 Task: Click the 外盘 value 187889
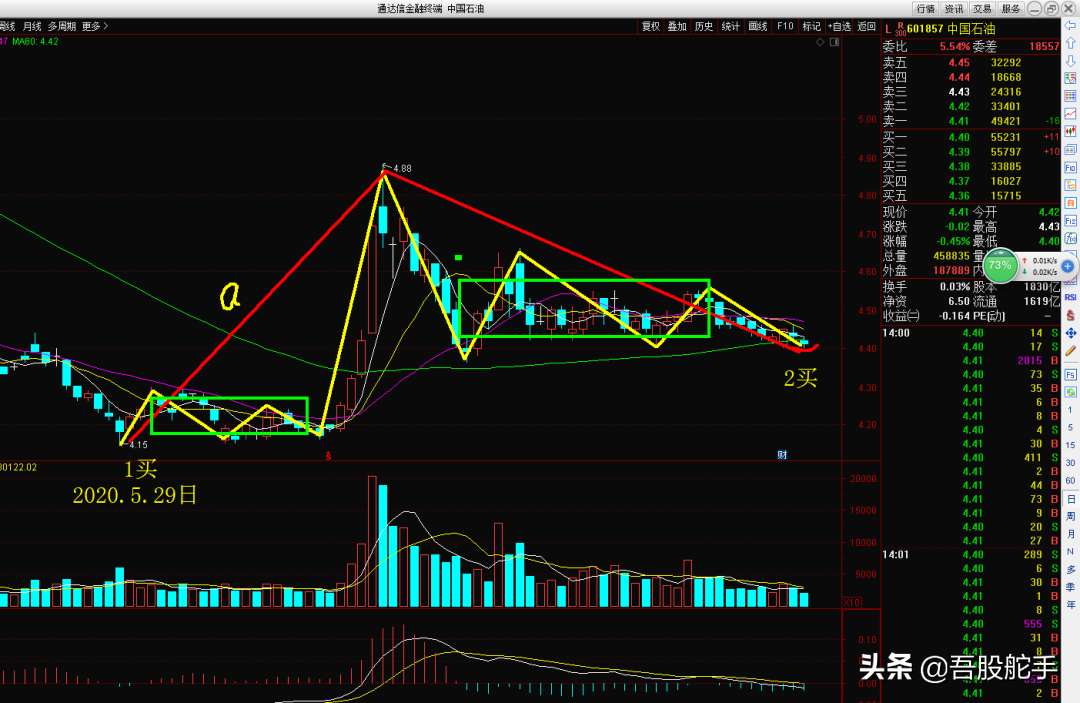tap(951, 271)
